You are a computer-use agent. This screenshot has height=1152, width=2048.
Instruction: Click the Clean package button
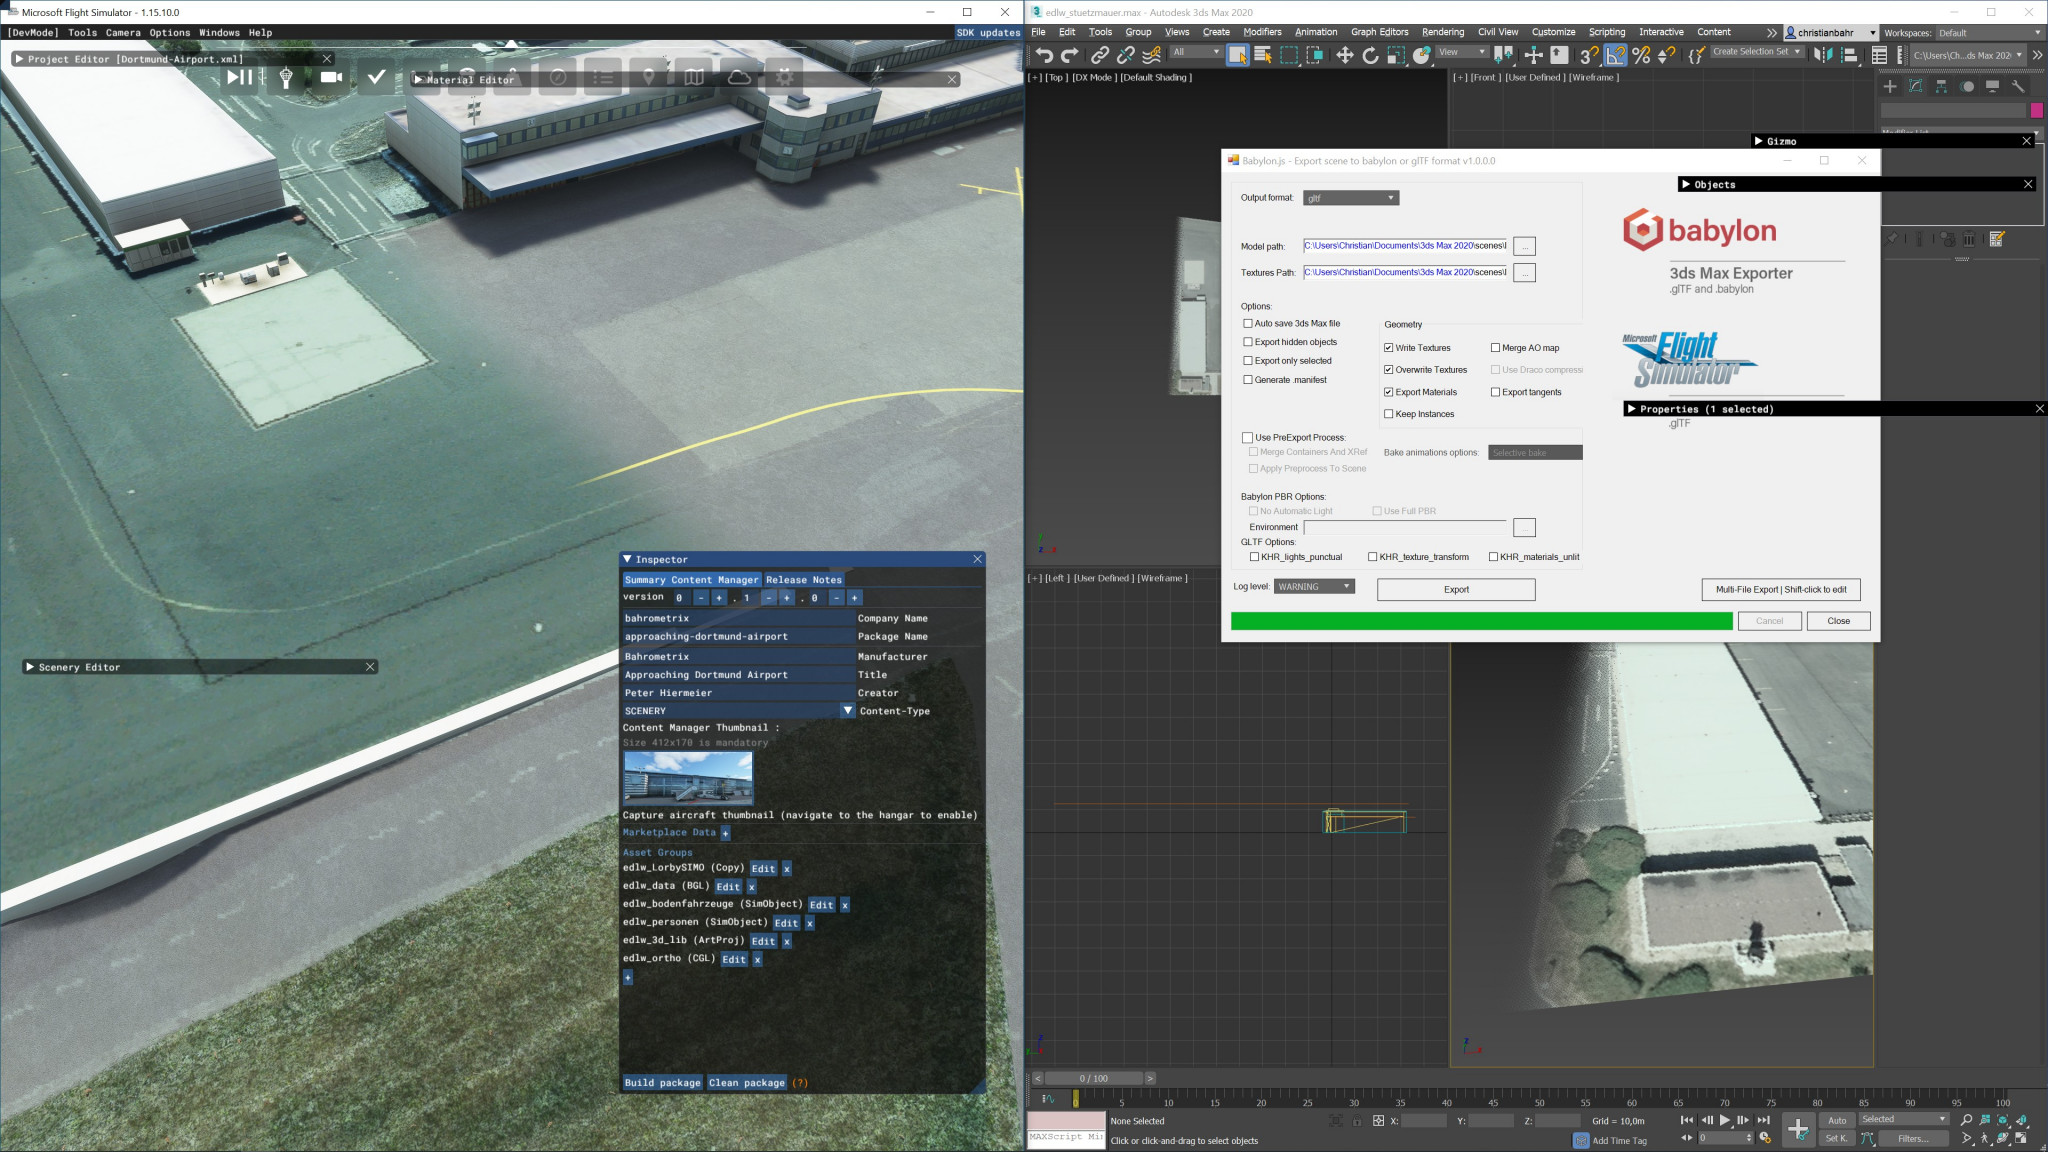[747, 1083]
